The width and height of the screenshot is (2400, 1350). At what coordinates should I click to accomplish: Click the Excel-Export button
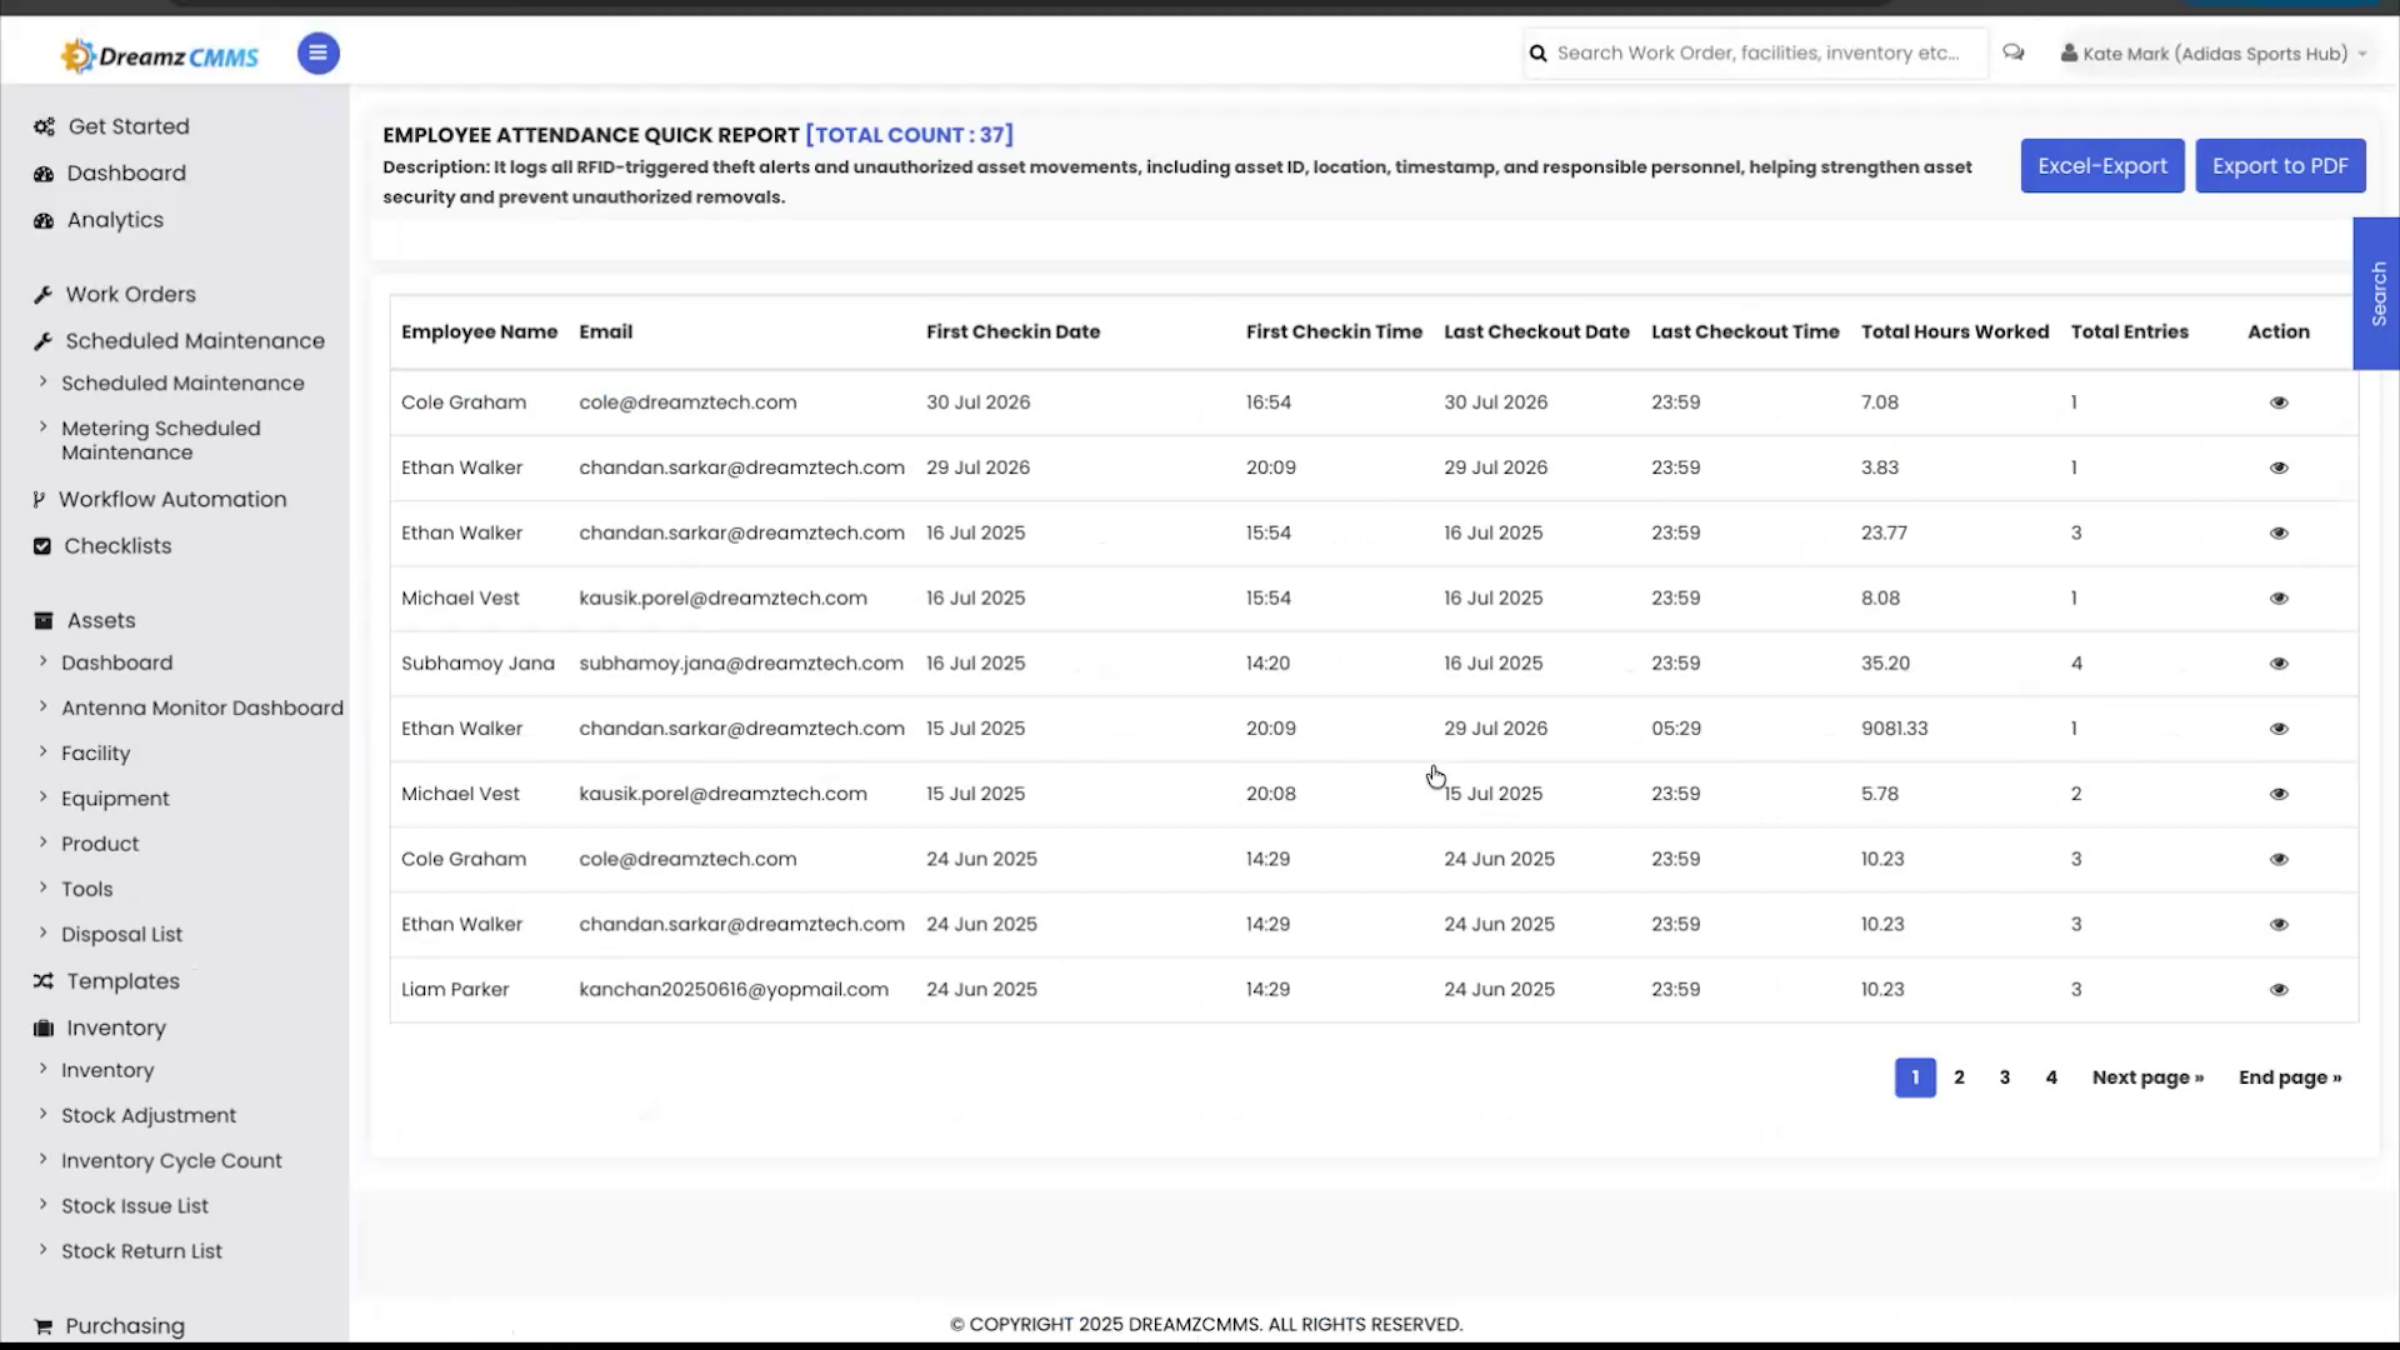point(2102,166)
